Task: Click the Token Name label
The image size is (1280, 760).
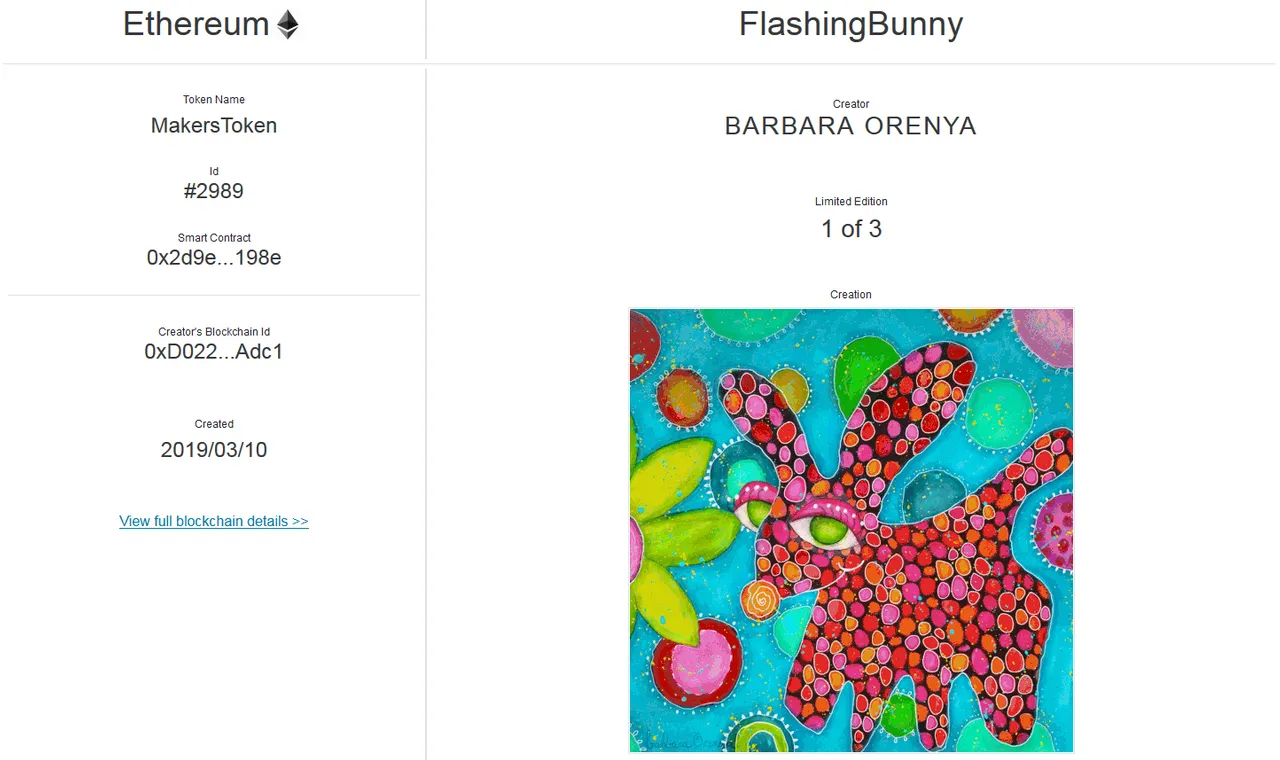Action: pos(214,100)
